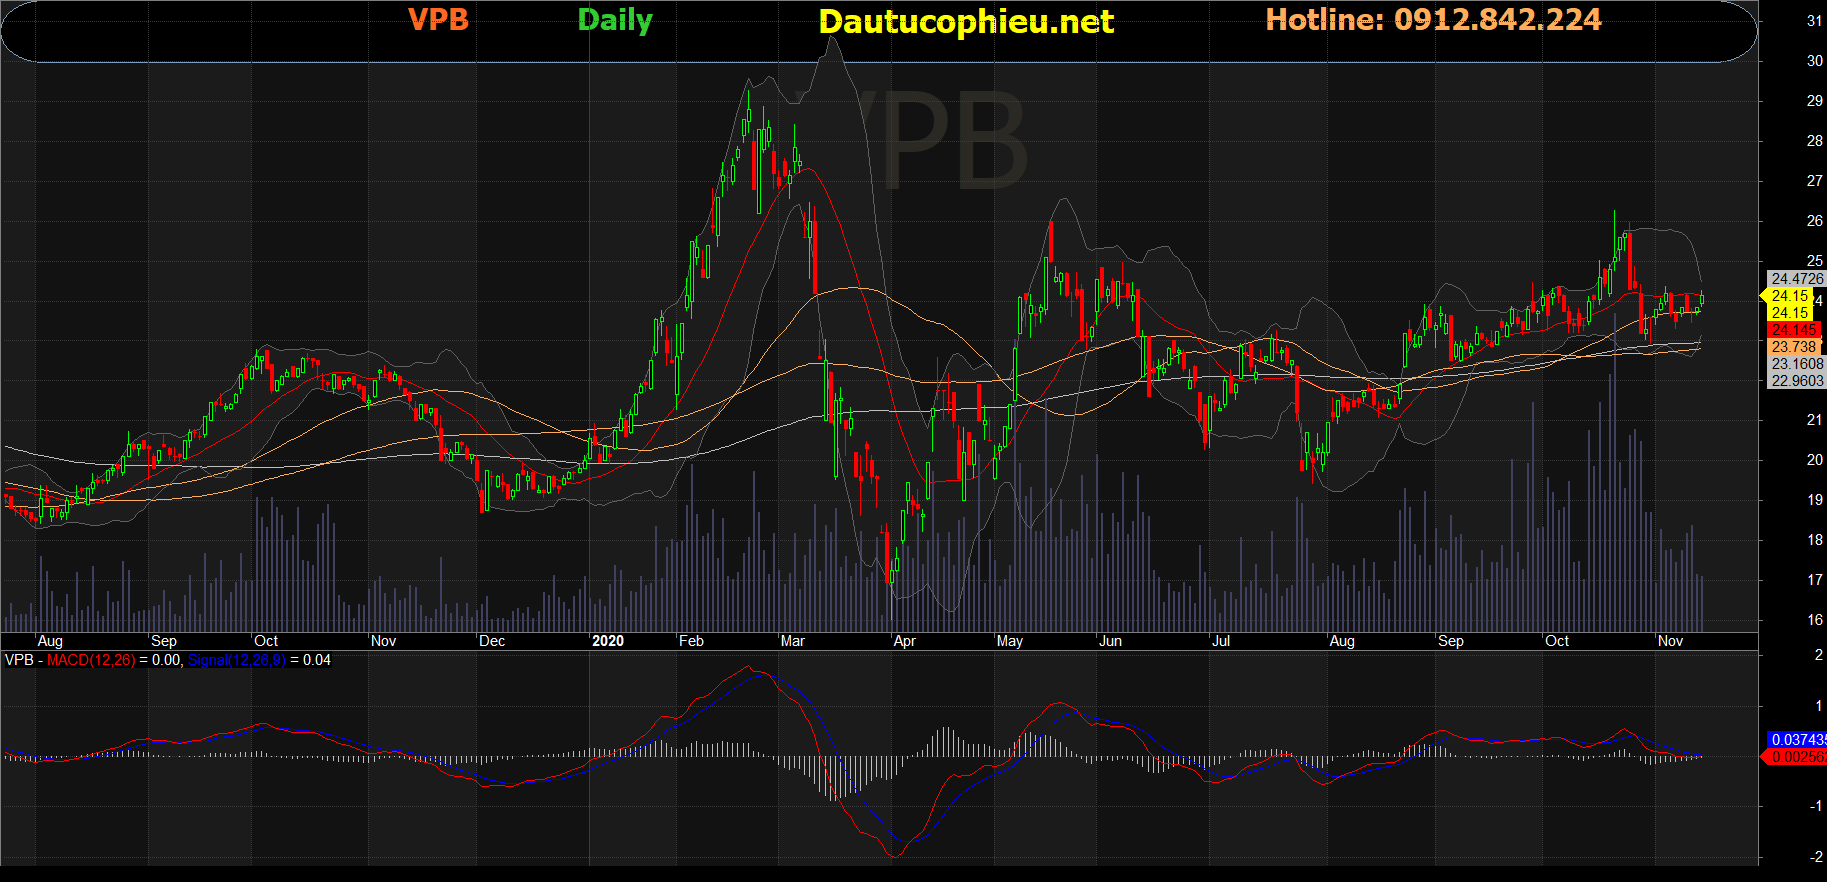Click the Jun date axis label
The image size is (1827, 882).
click(x=1110, y=641)
